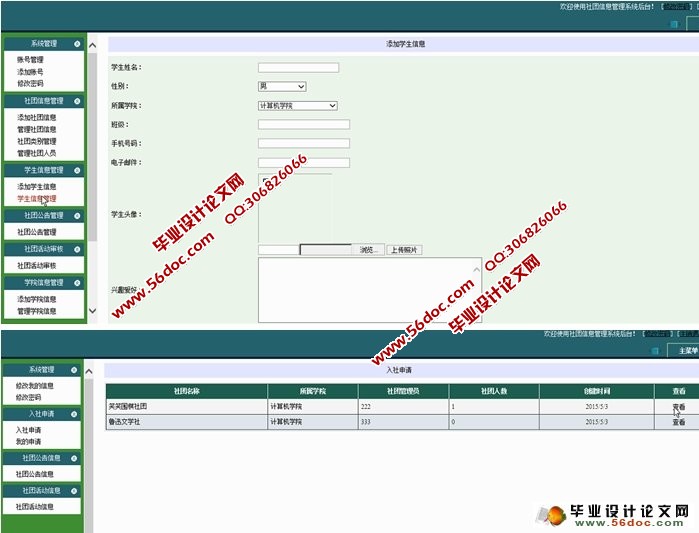Click the 所属学院 column header
The width and height of the screenshot is (699, 533).
312,391
